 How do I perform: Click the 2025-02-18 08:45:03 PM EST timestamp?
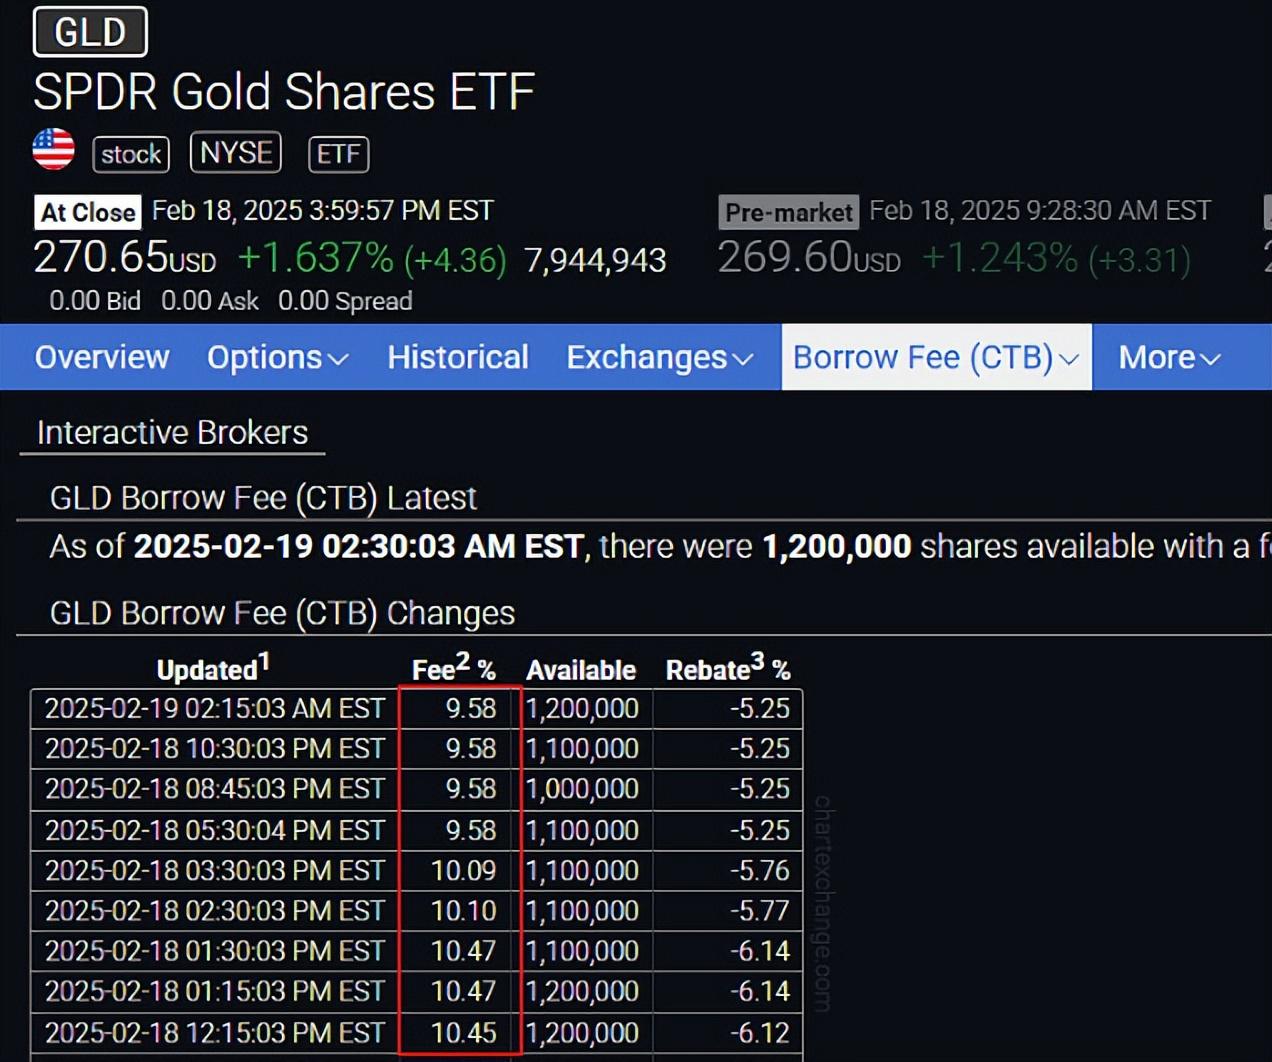(x=215, y=789)
